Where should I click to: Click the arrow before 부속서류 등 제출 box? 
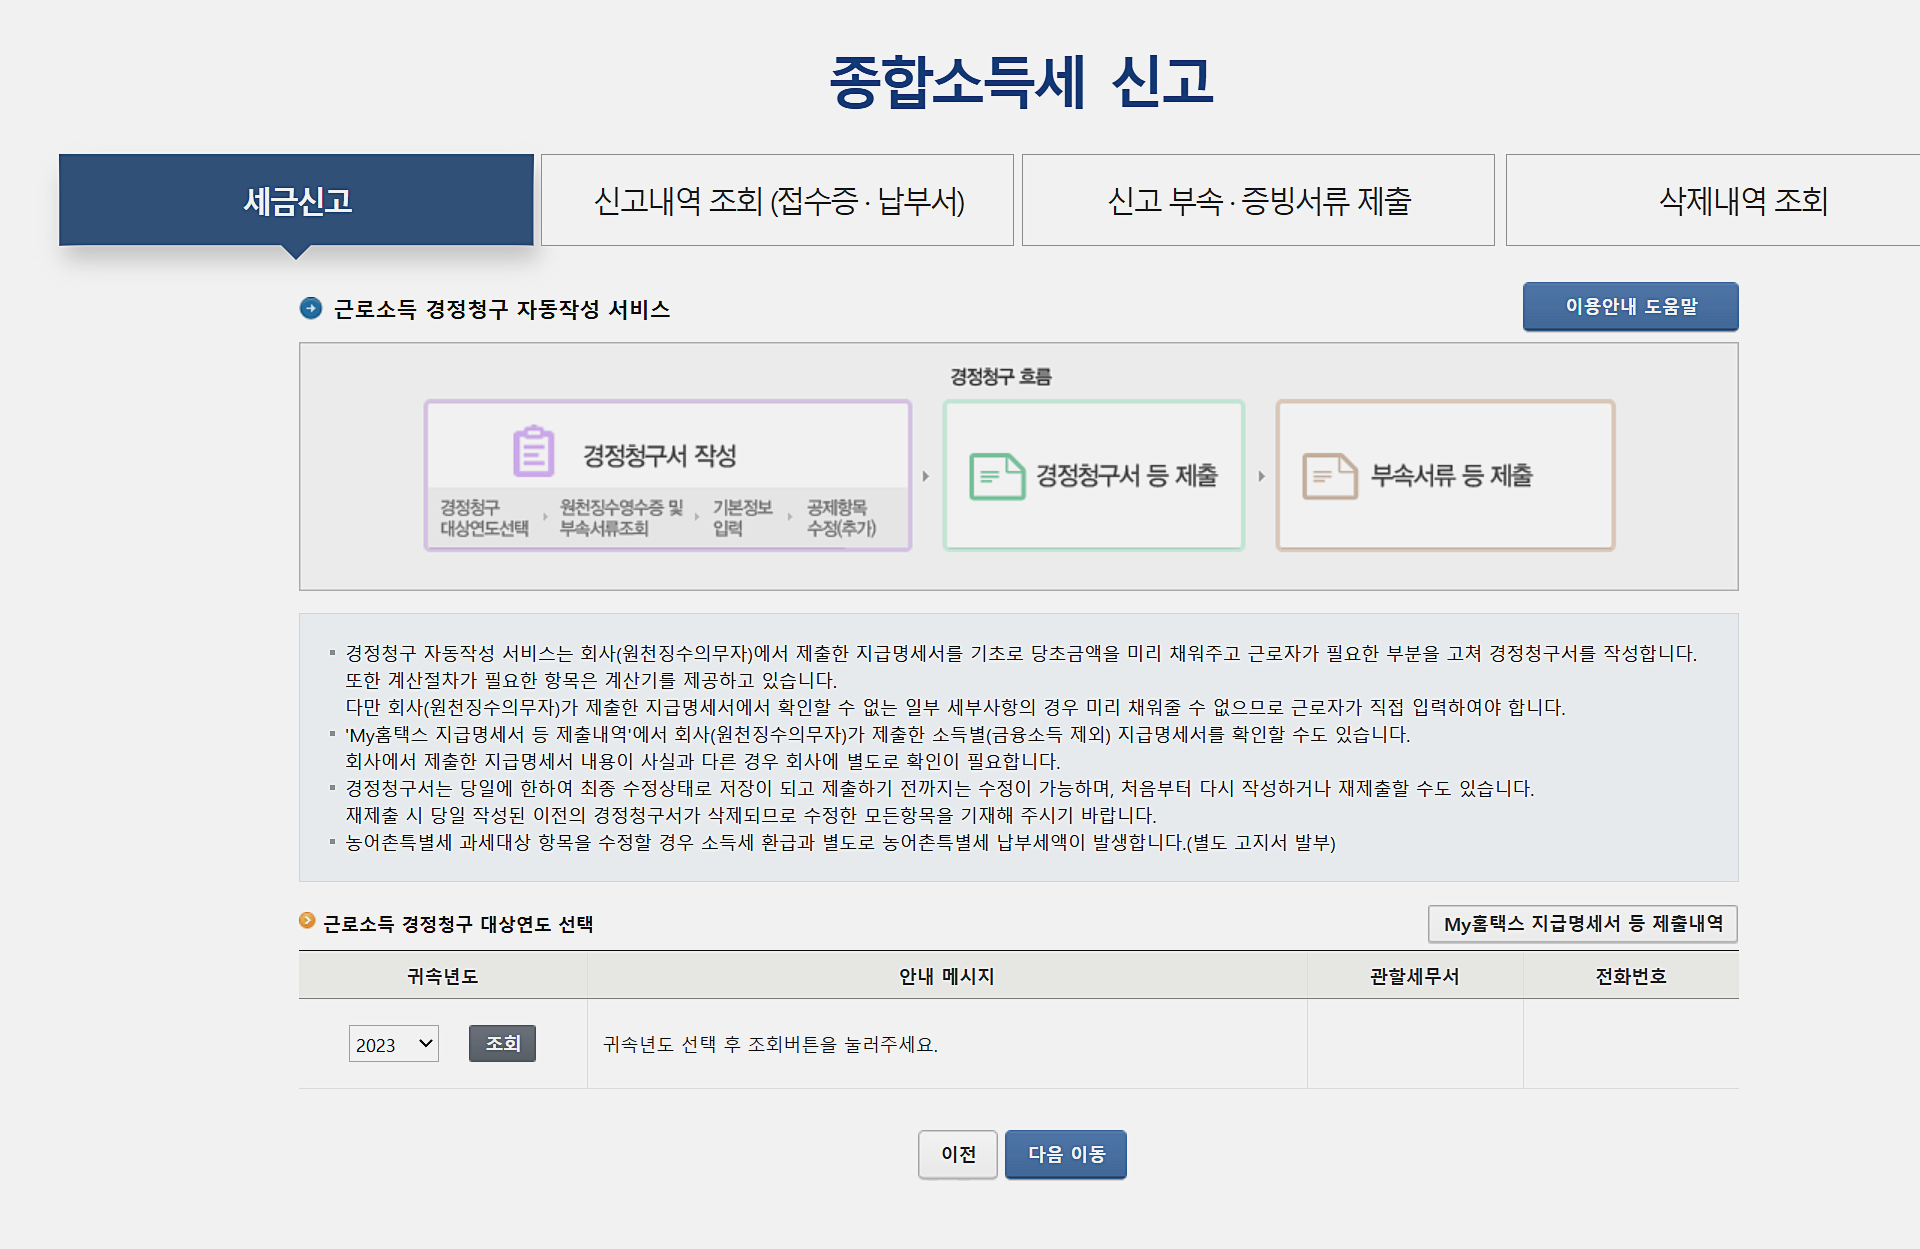click(1261, 476)
